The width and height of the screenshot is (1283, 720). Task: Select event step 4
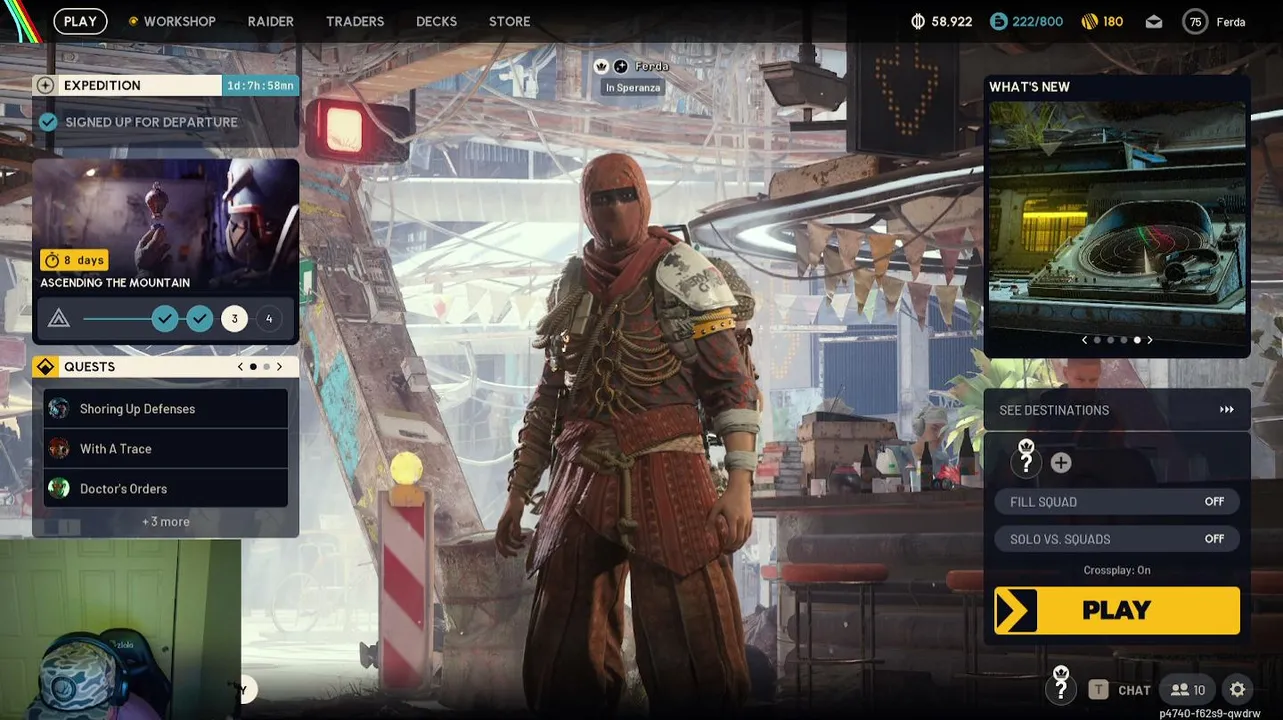268,319
